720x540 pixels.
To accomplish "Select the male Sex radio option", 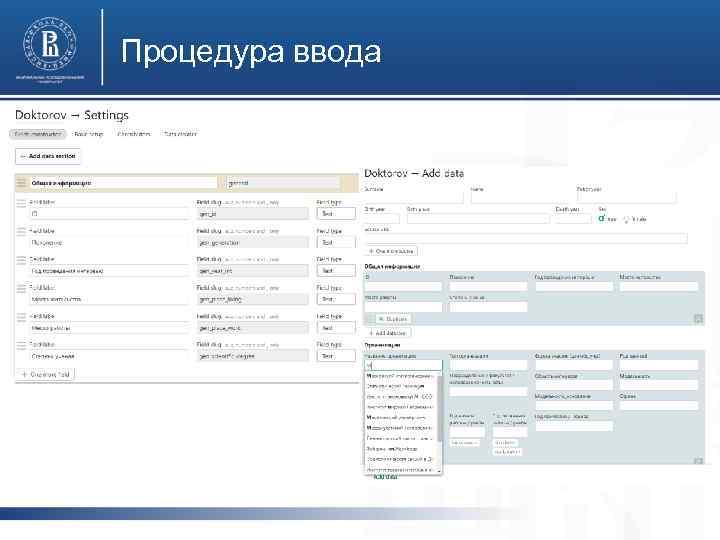I will click(601, 219).
